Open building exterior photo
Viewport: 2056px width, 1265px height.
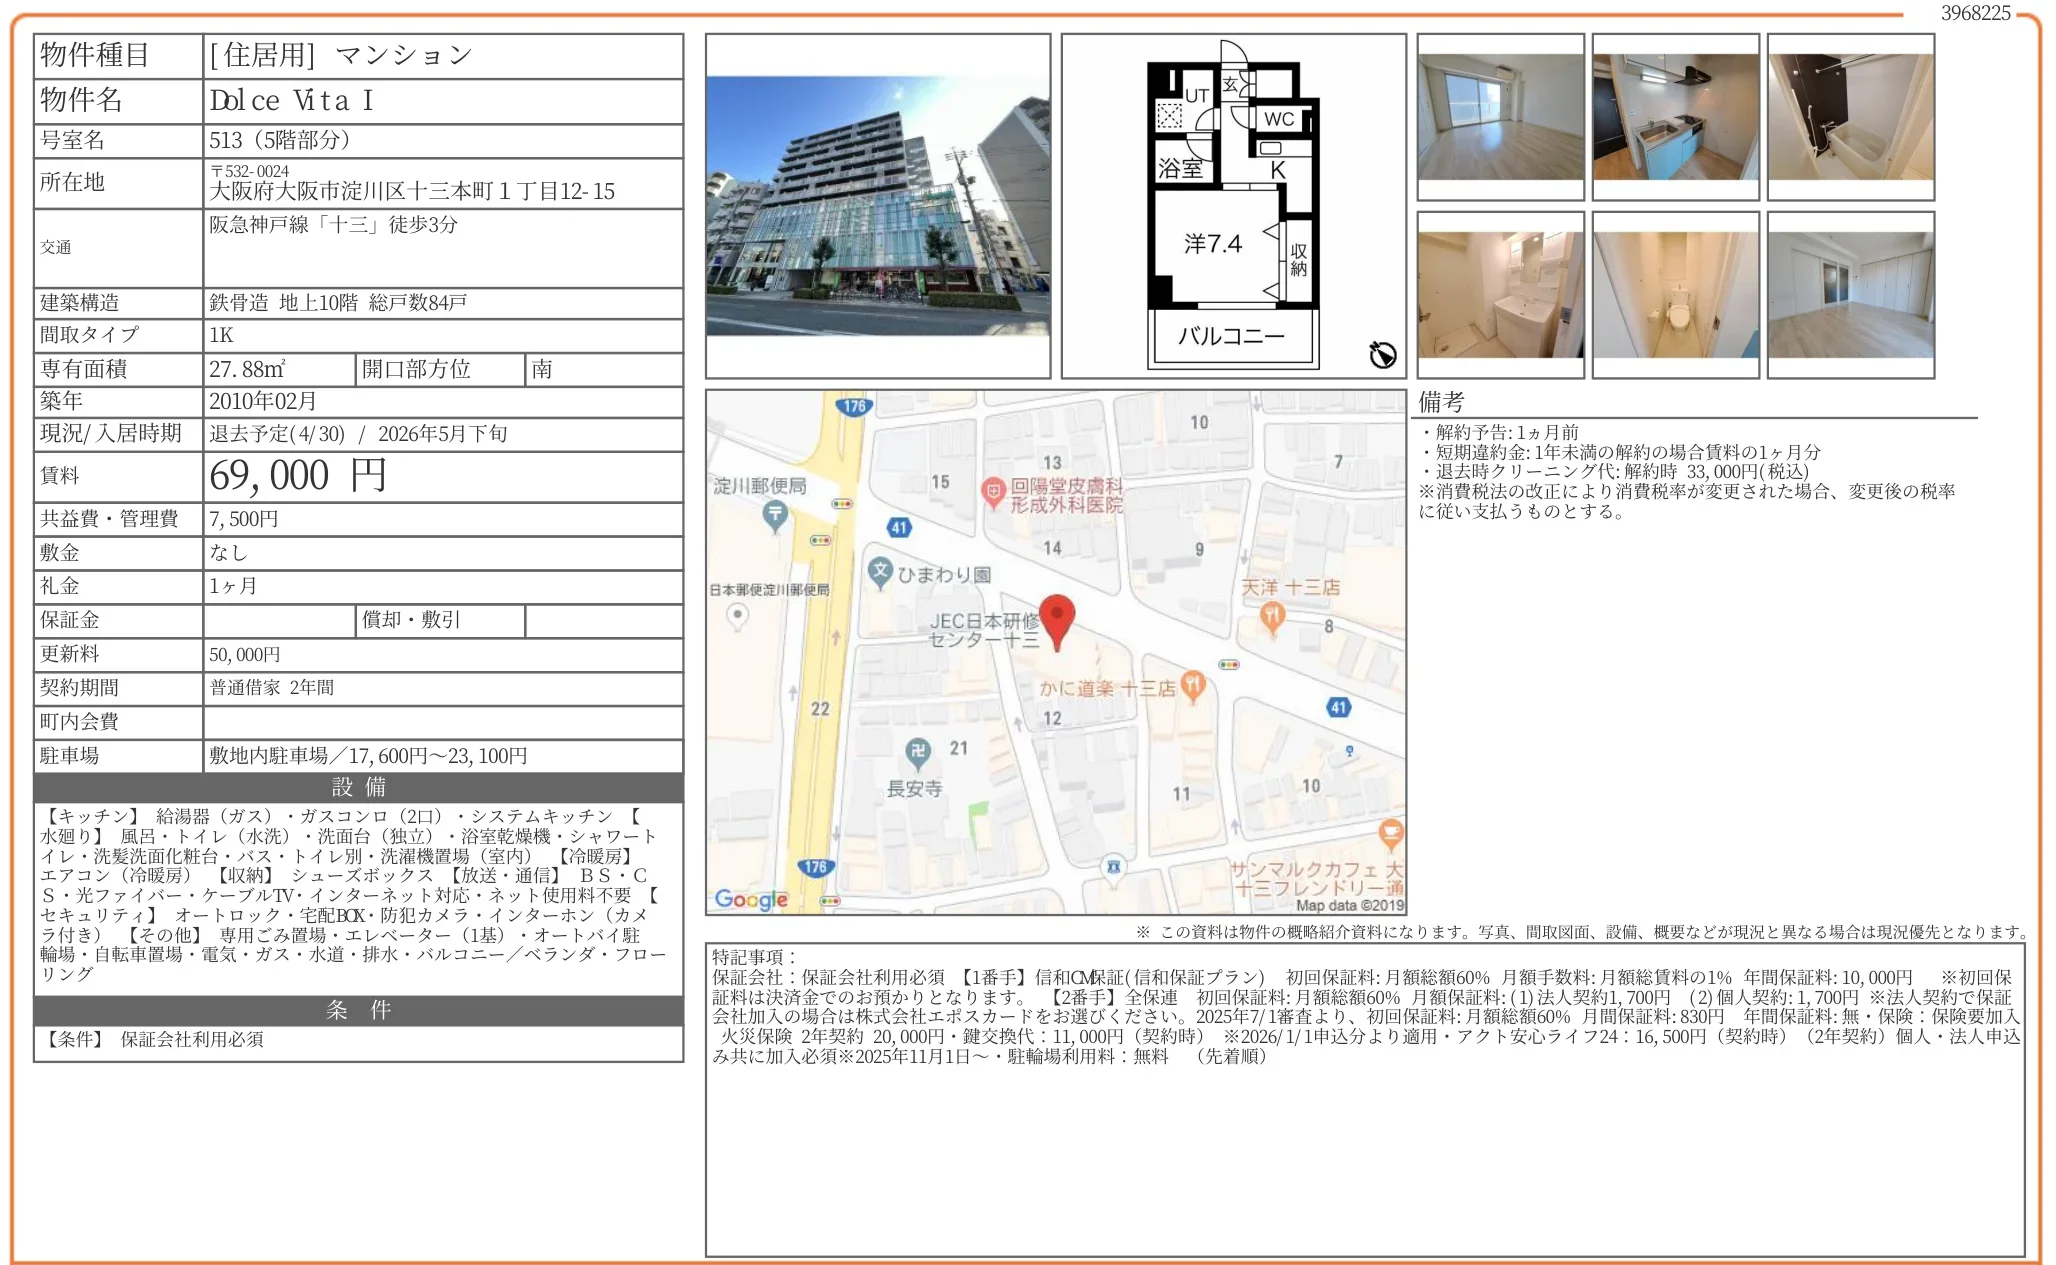click(877, 206)
